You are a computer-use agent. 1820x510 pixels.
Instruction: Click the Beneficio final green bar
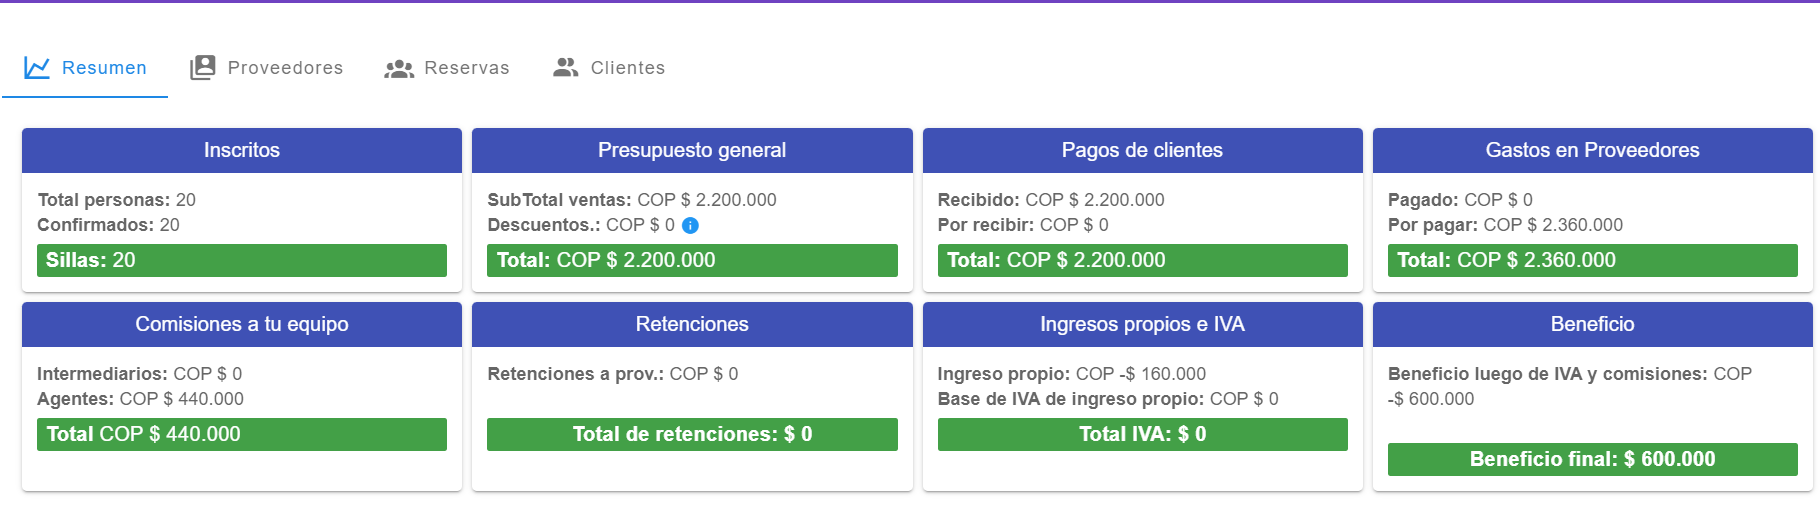[1592, 459]
